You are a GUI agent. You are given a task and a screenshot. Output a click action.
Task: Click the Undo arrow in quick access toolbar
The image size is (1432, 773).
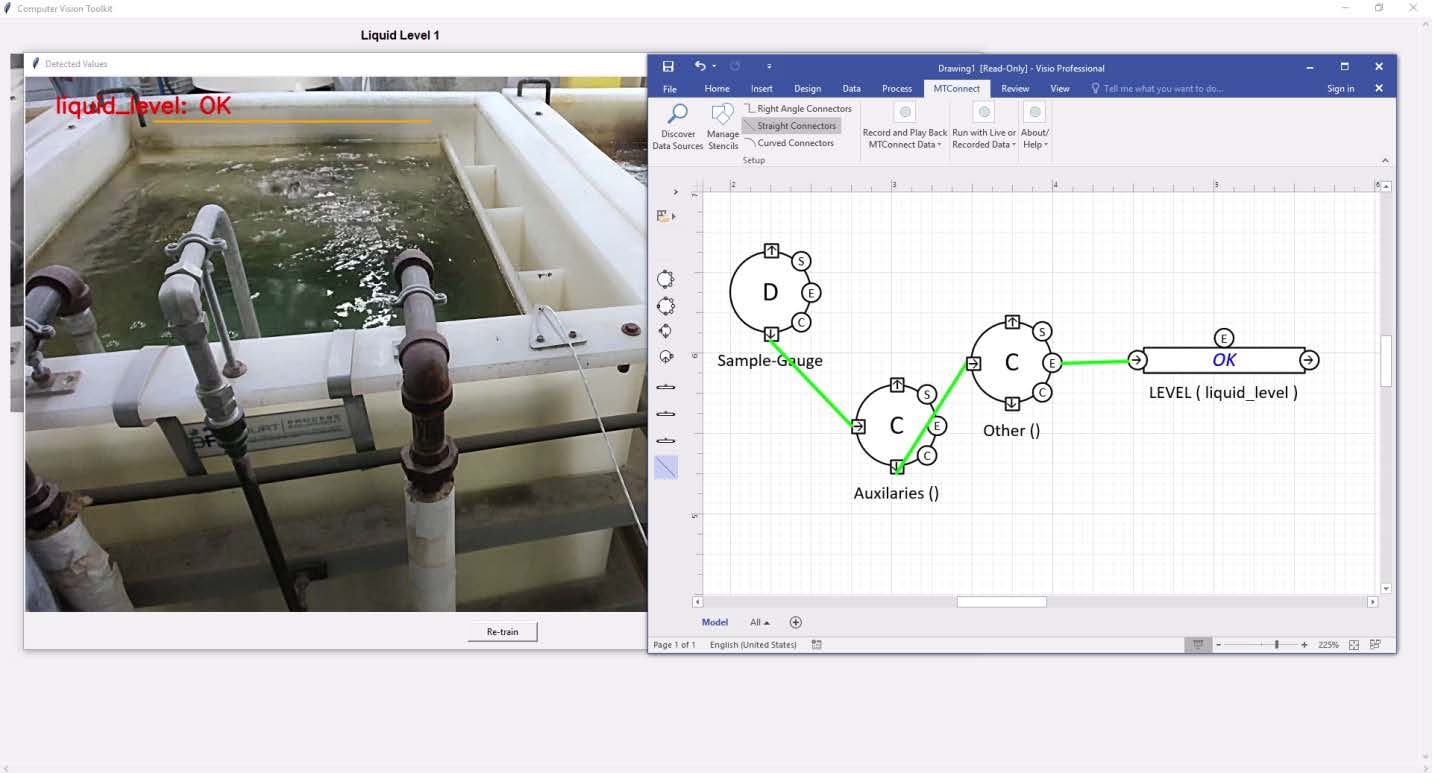pos(700,67)
